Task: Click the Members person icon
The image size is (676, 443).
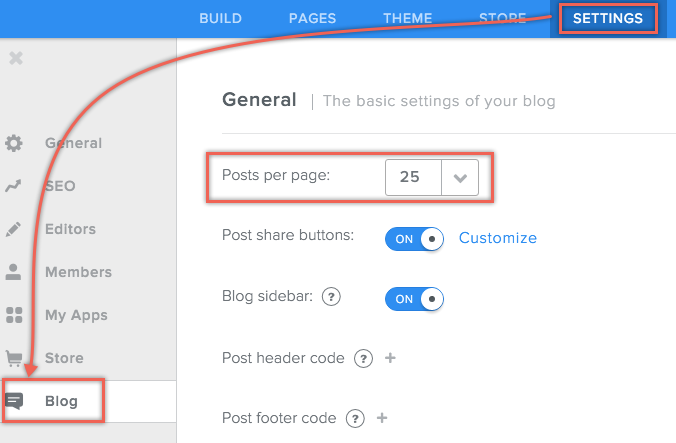Action: point(14,272)
